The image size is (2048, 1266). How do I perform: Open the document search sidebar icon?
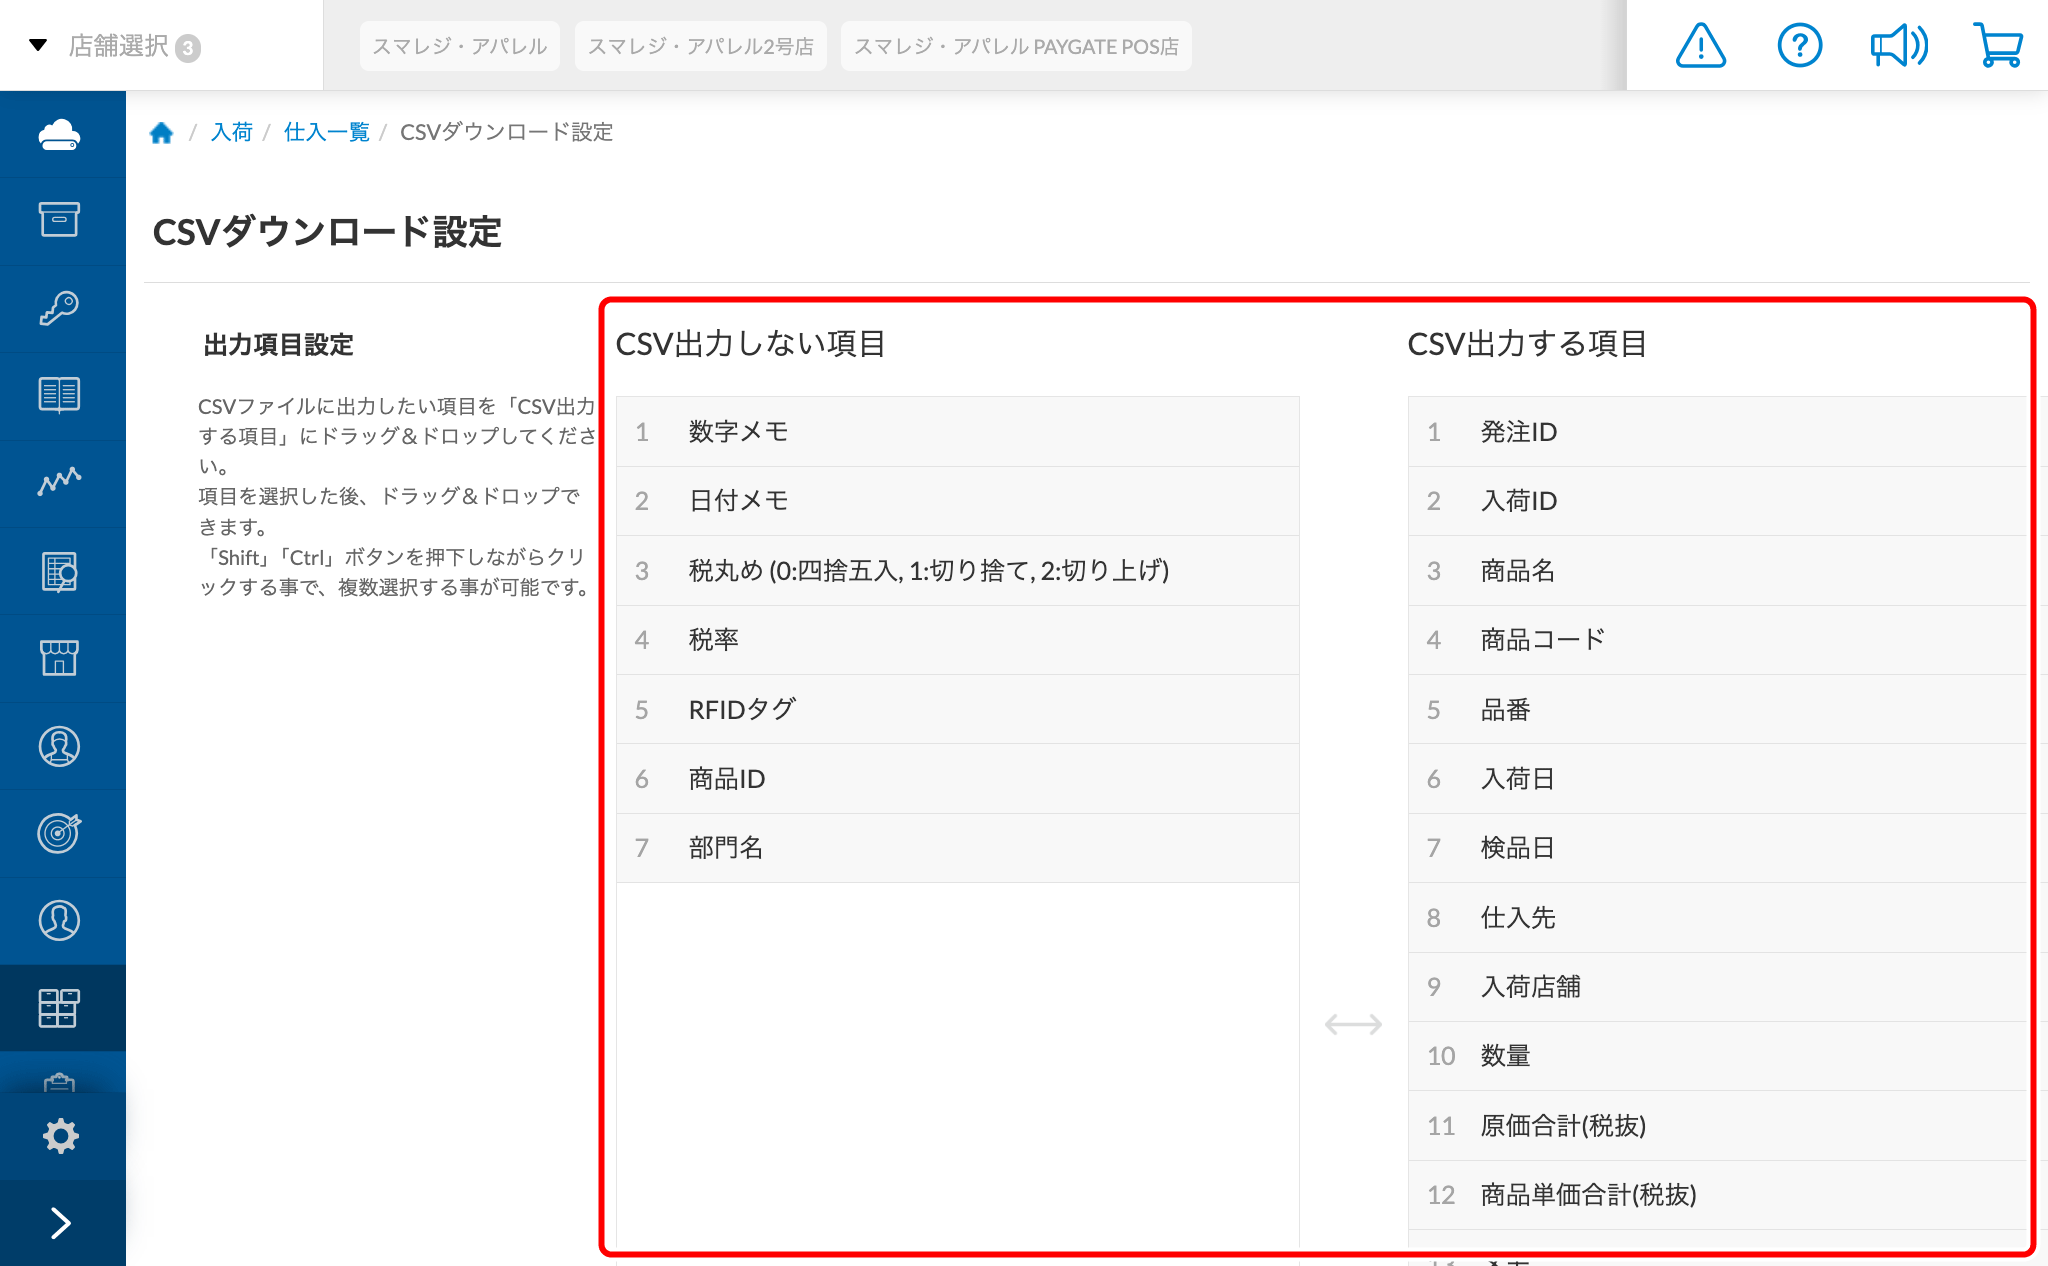(59, 571)
